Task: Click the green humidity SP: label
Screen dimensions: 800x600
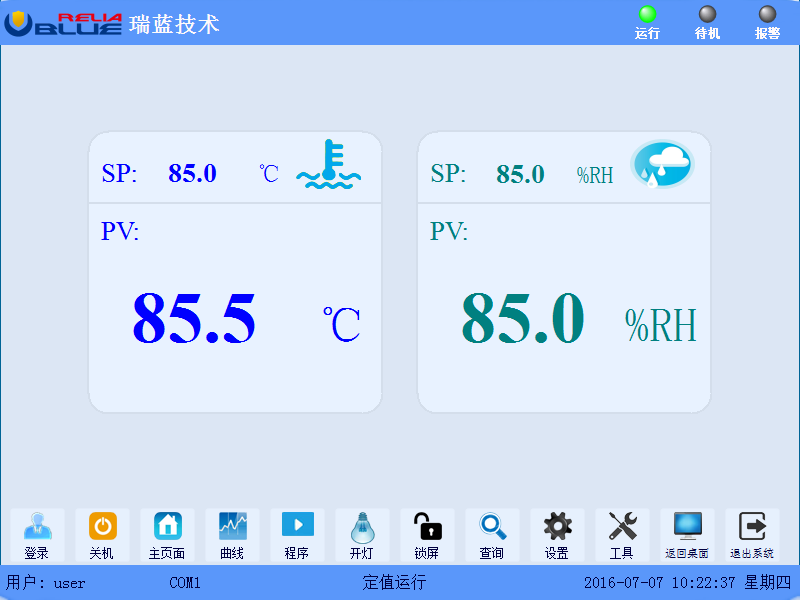Action: click(448, 173)
